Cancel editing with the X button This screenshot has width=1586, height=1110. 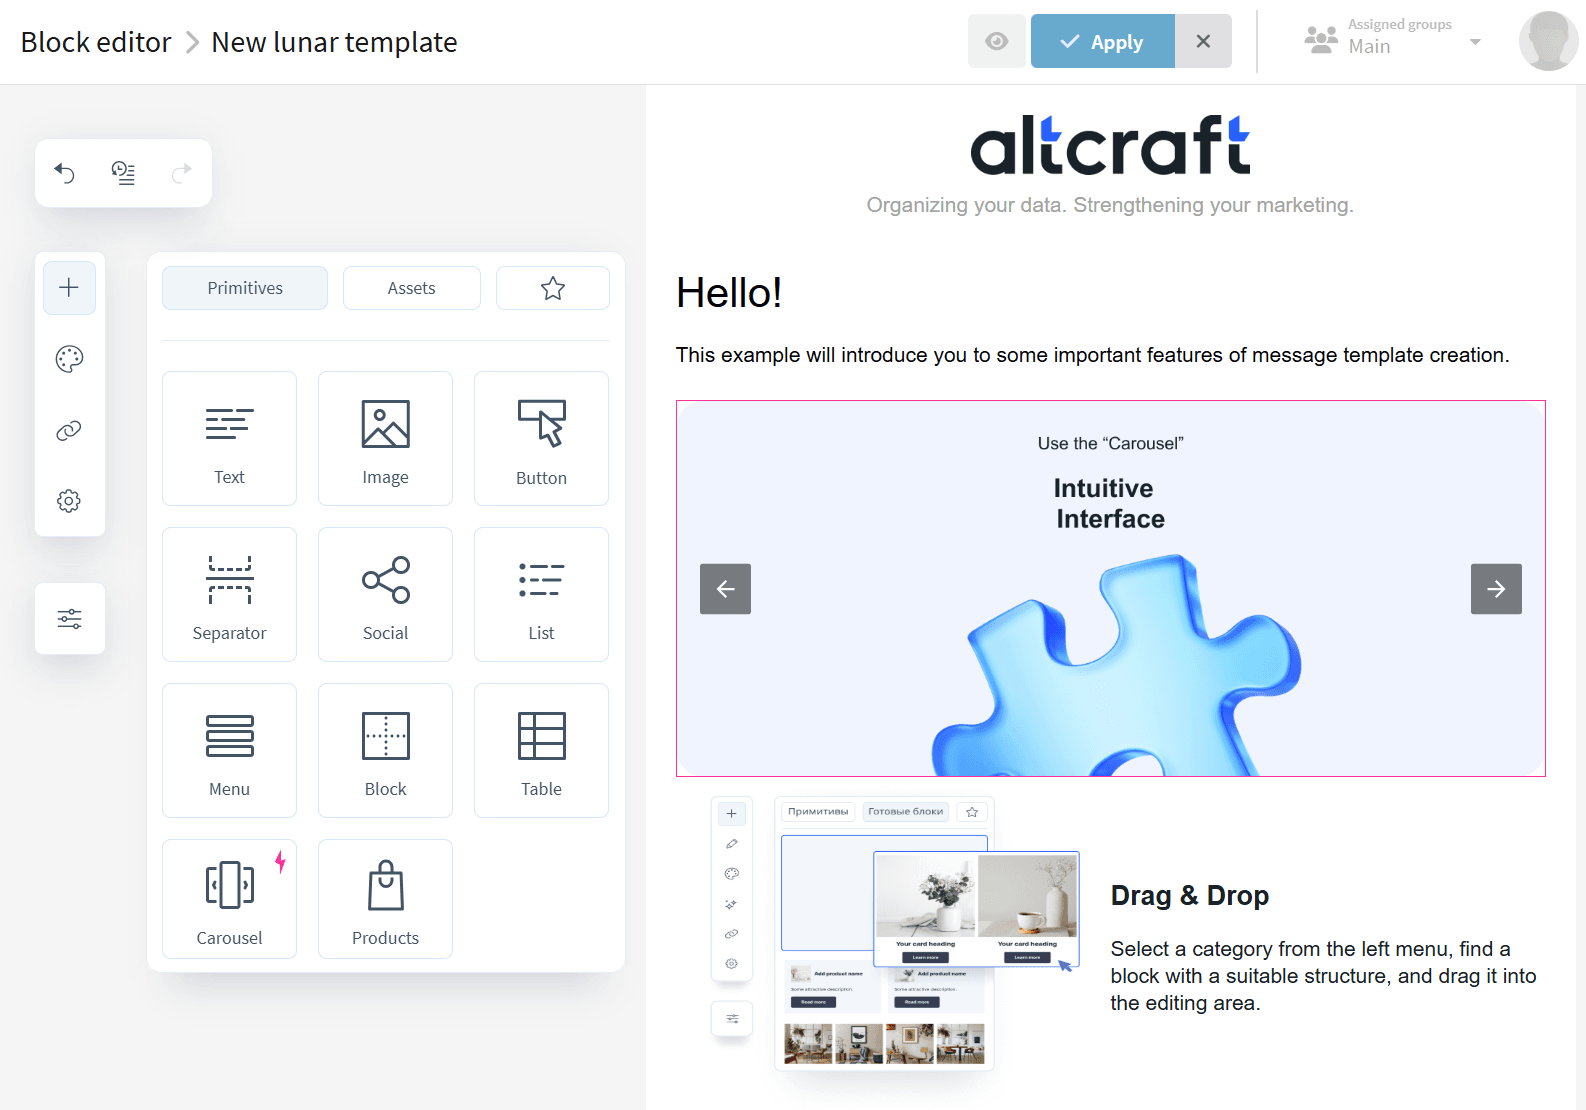point(1203,41)
